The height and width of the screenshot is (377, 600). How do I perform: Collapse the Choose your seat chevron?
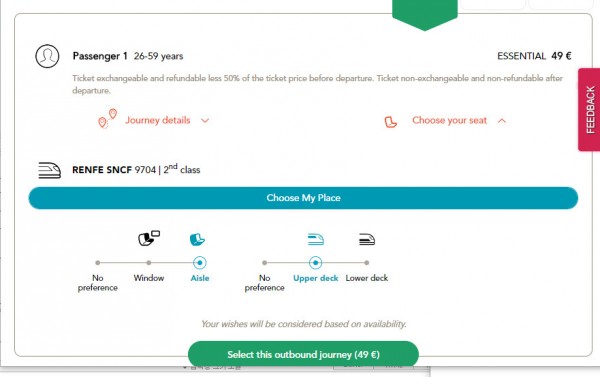tap(502, 121)
